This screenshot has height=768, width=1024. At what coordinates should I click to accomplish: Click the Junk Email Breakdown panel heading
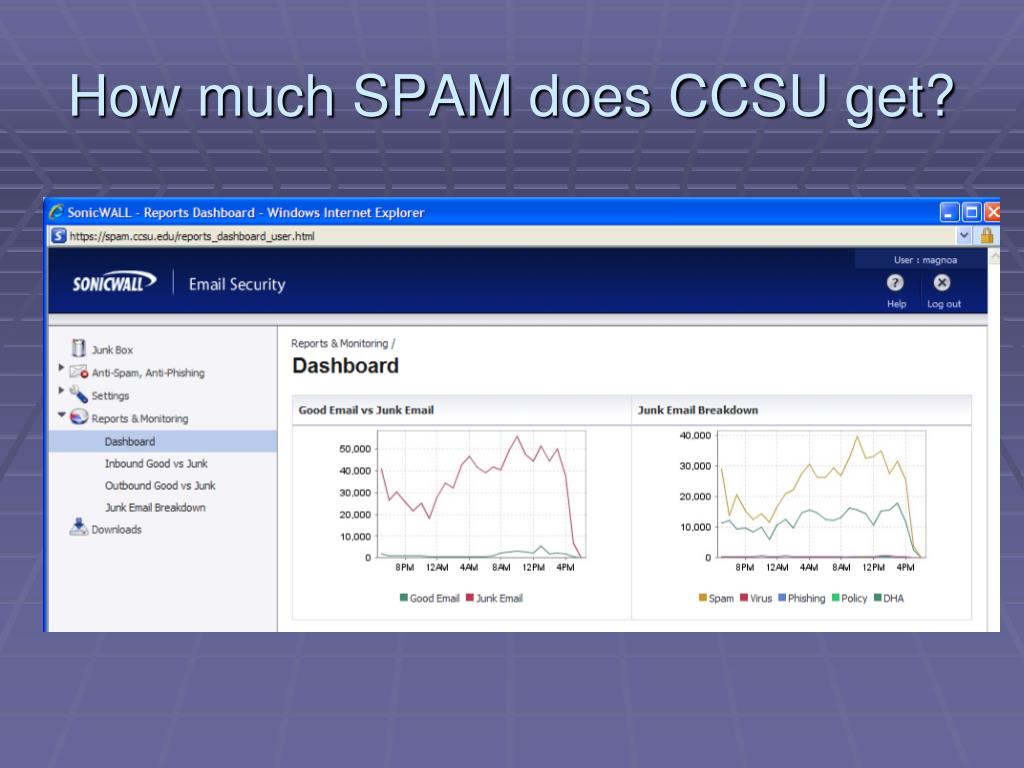tap(698, 410)
